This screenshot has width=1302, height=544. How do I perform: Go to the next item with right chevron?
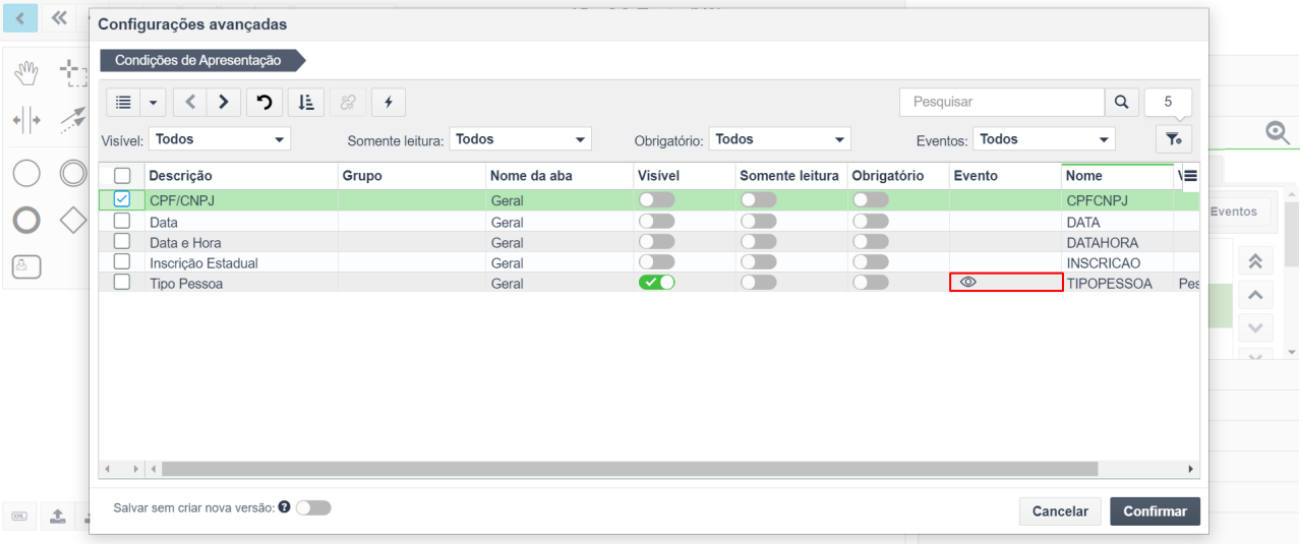pos(223,102)
